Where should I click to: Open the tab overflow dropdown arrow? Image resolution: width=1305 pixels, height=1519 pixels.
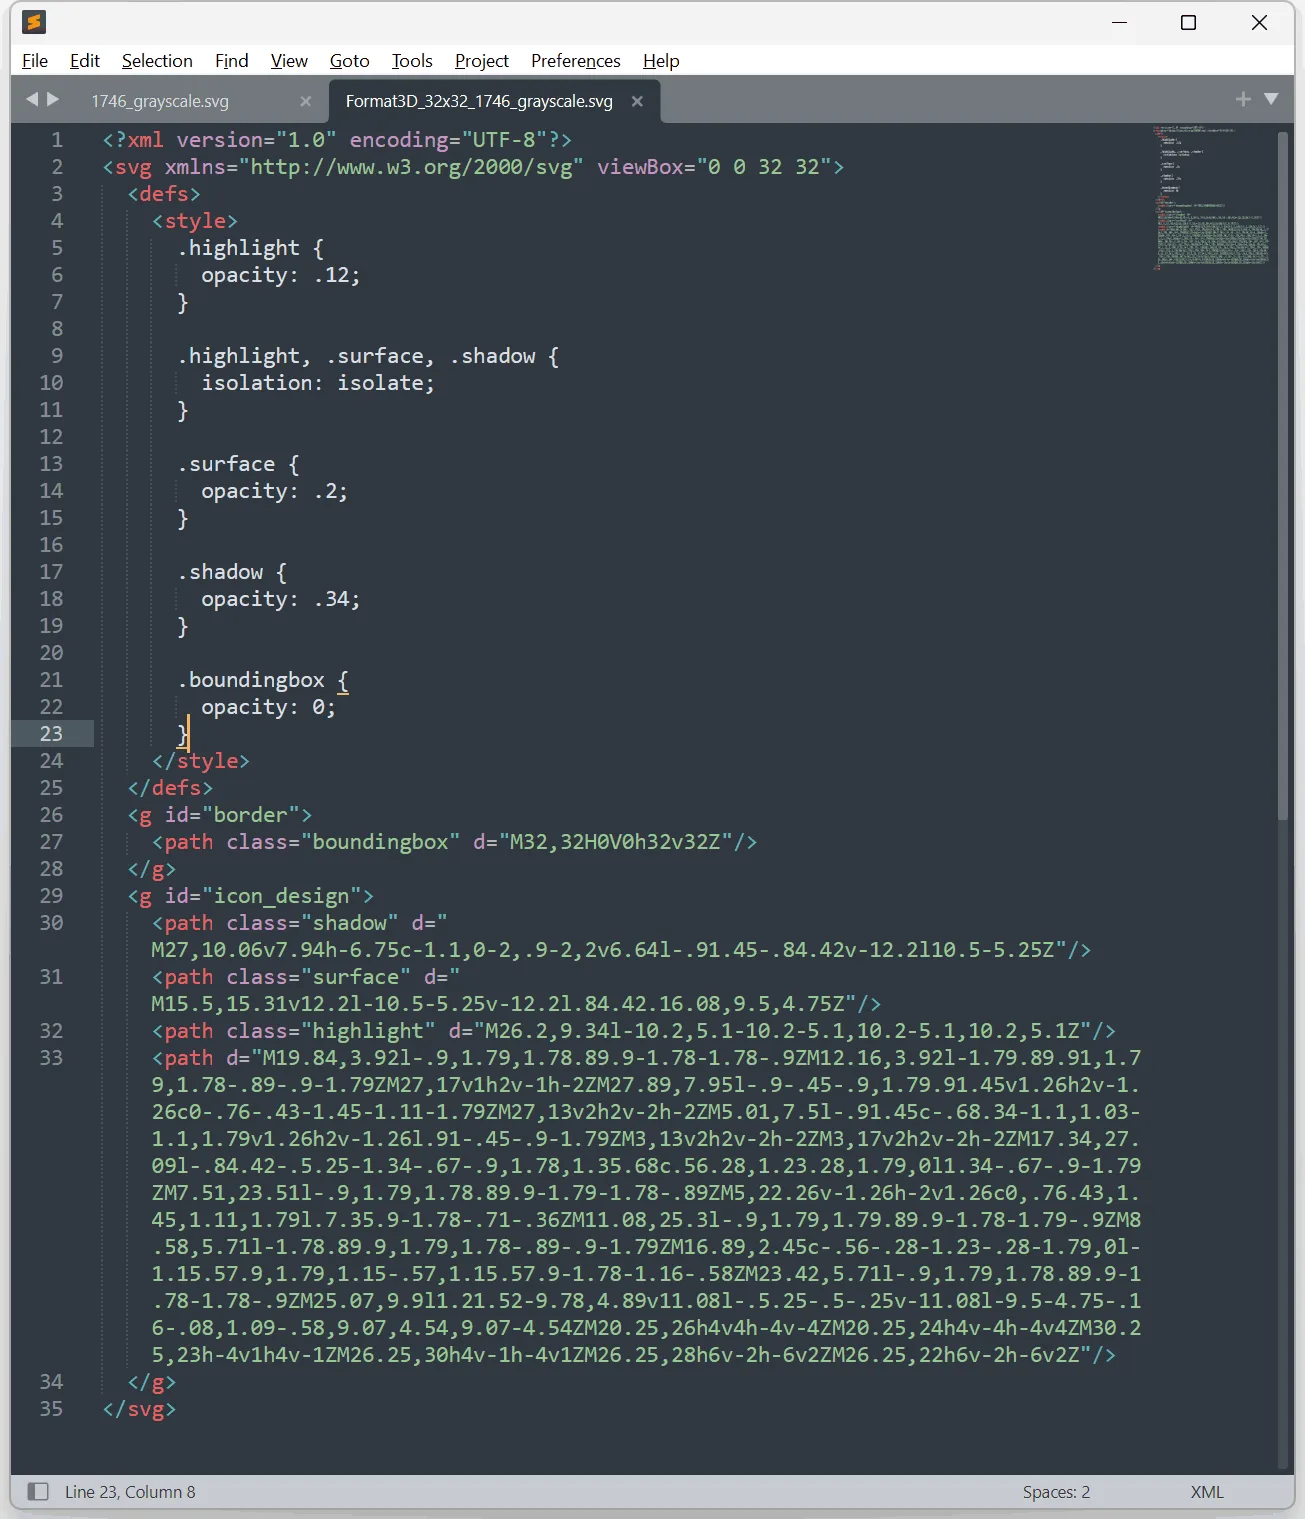coord(1271,99)
